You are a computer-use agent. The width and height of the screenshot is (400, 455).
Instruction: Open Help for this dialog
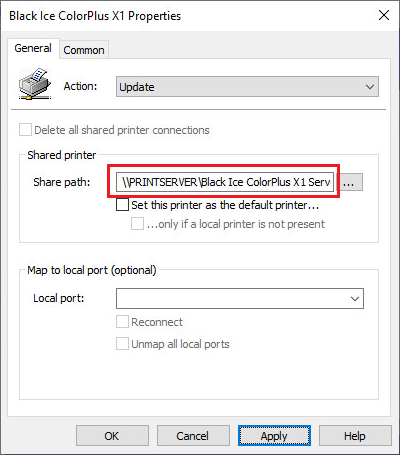tap(355, 436)
